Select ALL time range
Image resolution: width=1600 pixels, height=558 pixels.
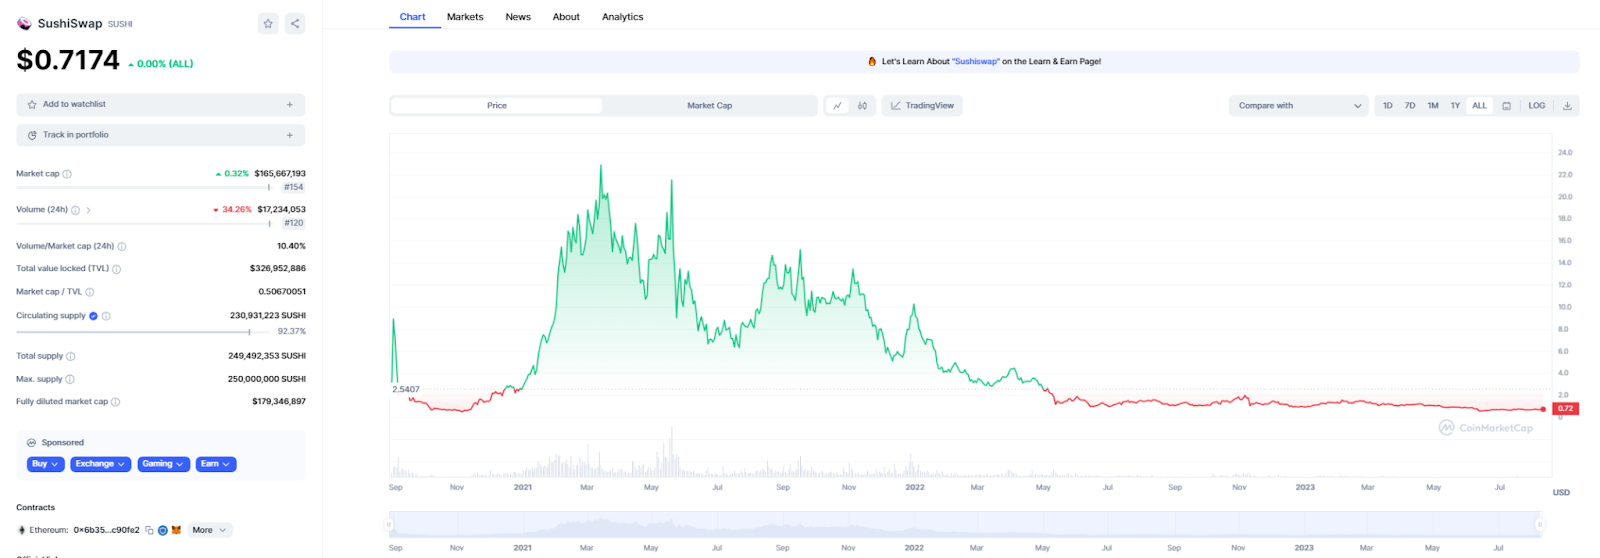coord(1479,106)
